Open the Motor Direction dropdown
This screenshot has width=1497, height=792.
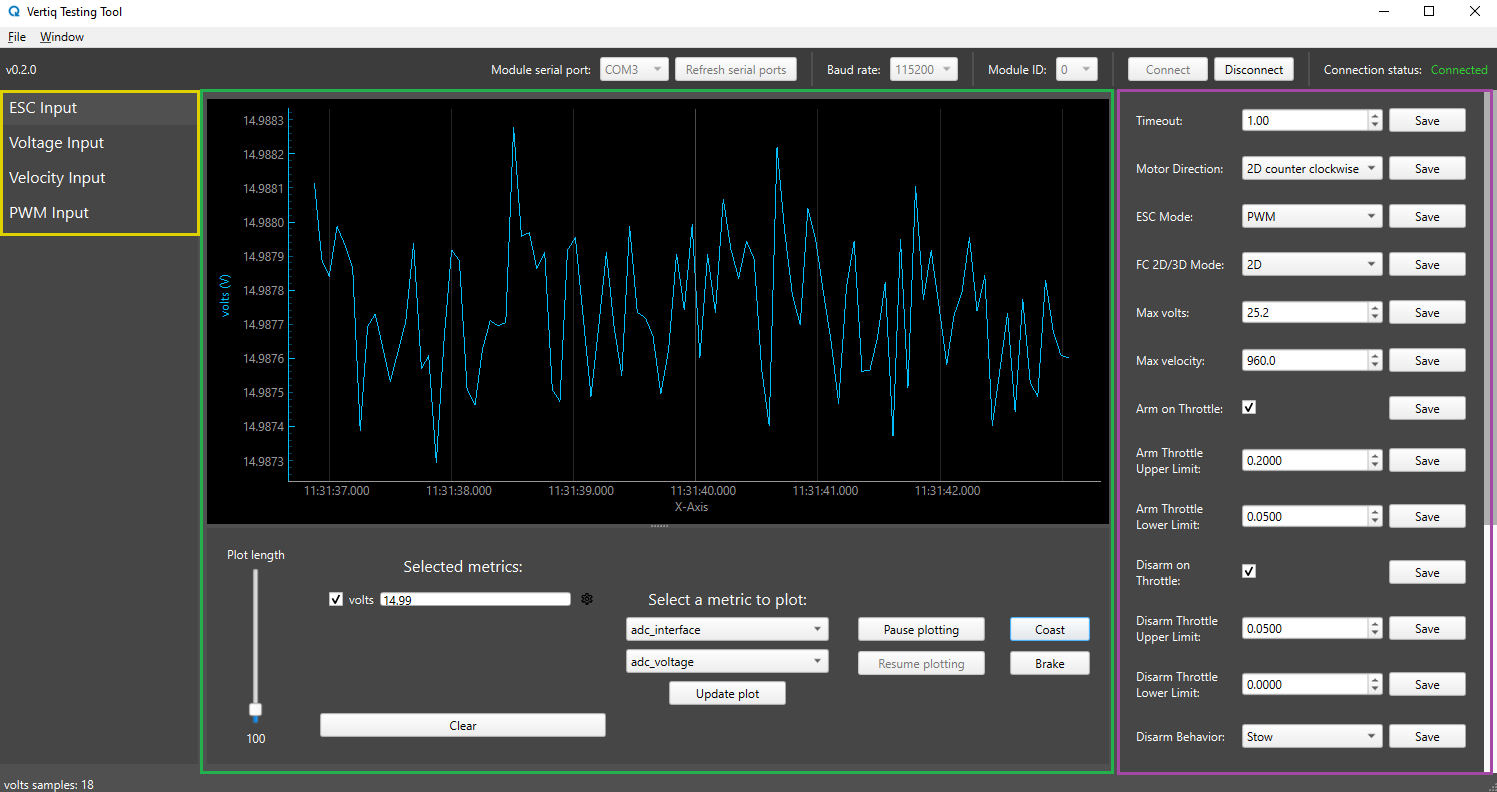[1312, 168]
